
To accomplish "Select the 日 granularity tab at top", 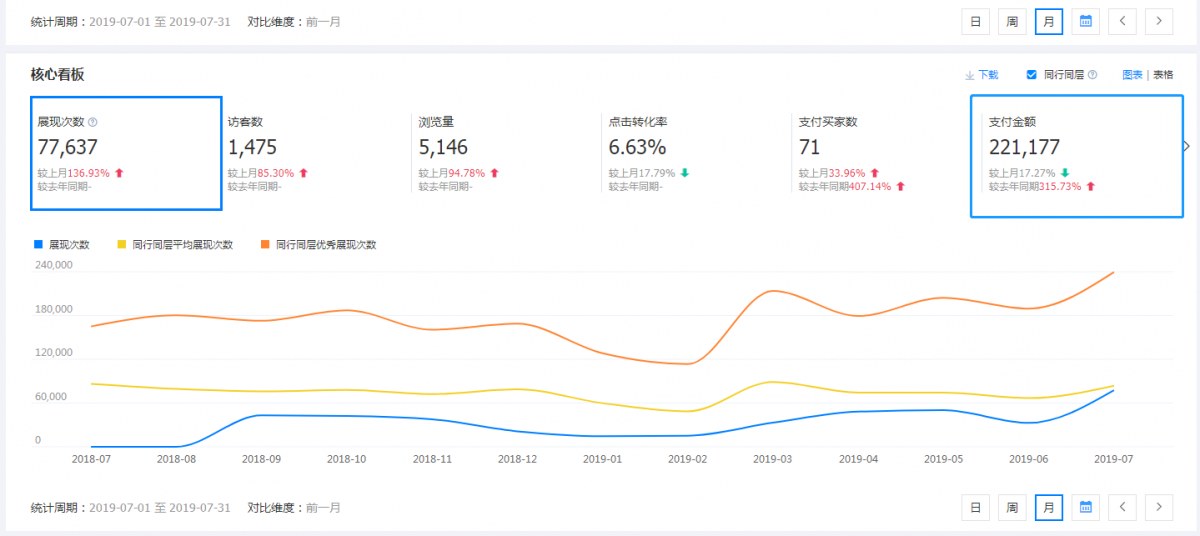I will tap(975, 21).
